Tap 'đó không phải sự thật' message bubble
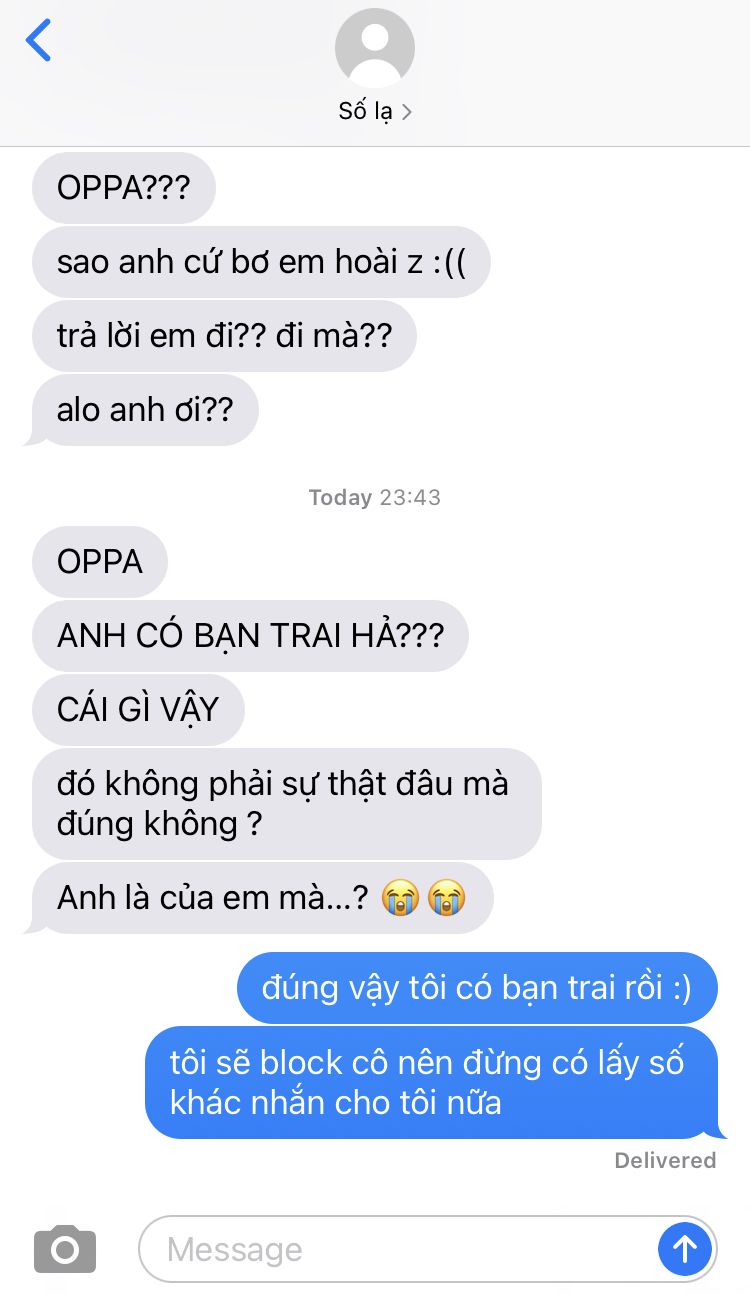 [x=287, y=804]
